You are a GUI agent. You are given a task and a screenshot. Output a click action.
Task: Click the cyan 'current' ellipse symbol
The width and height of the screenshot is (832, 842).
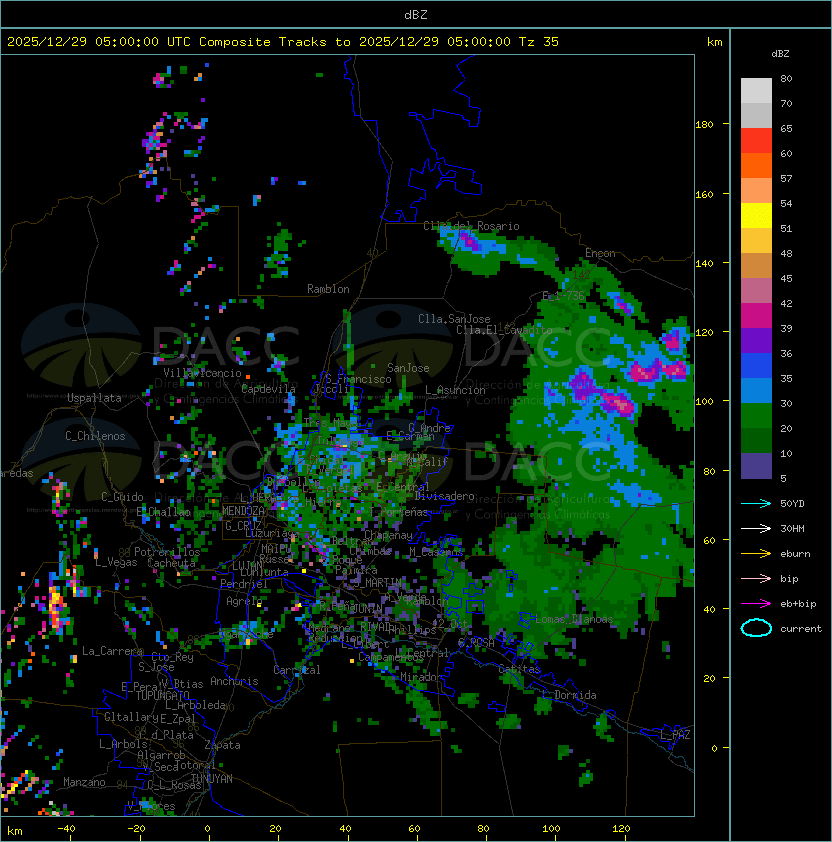pyautogui.click(x=756, y=628)
